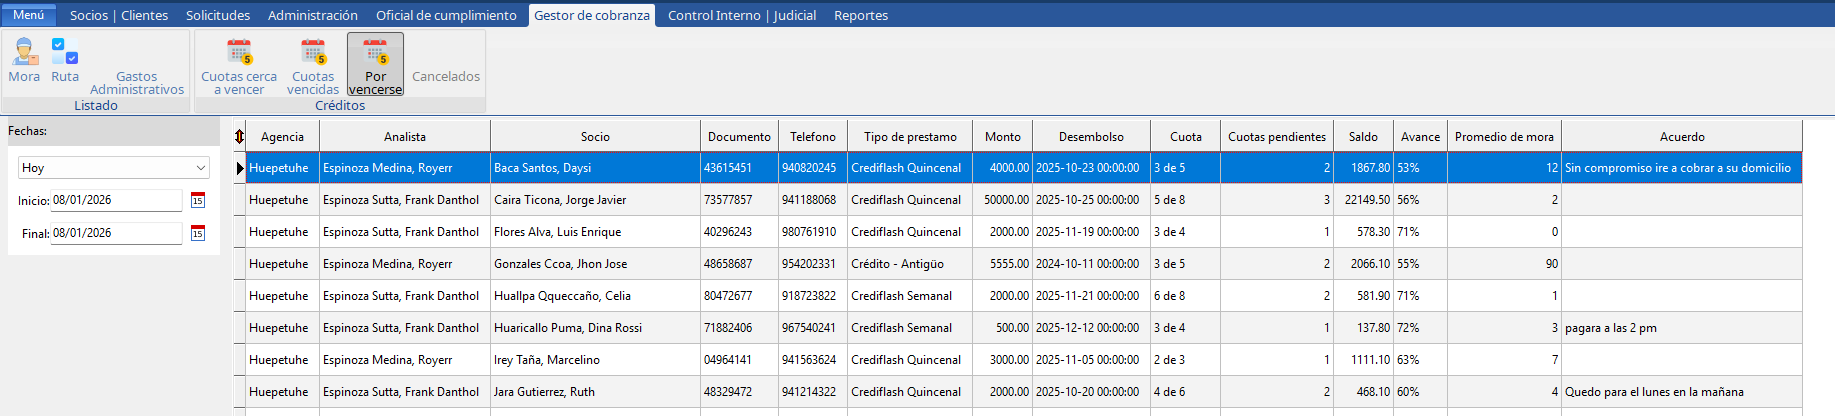Select Cuotas vencidas calendar icon
The image size is (1835, 416).
(x=313, y=52)
